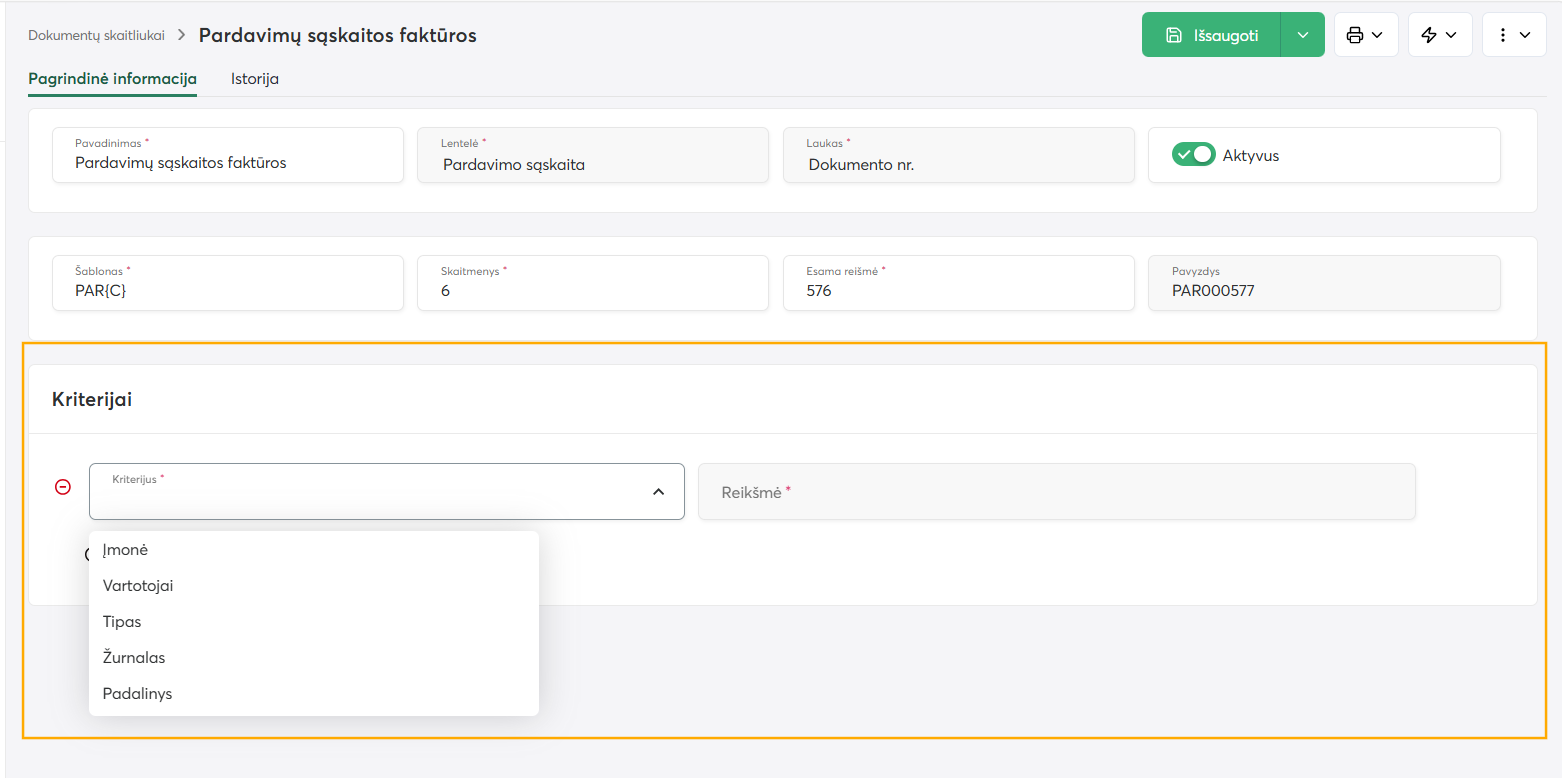Click the Esama reikšmė input field

[x=959, y=283]
